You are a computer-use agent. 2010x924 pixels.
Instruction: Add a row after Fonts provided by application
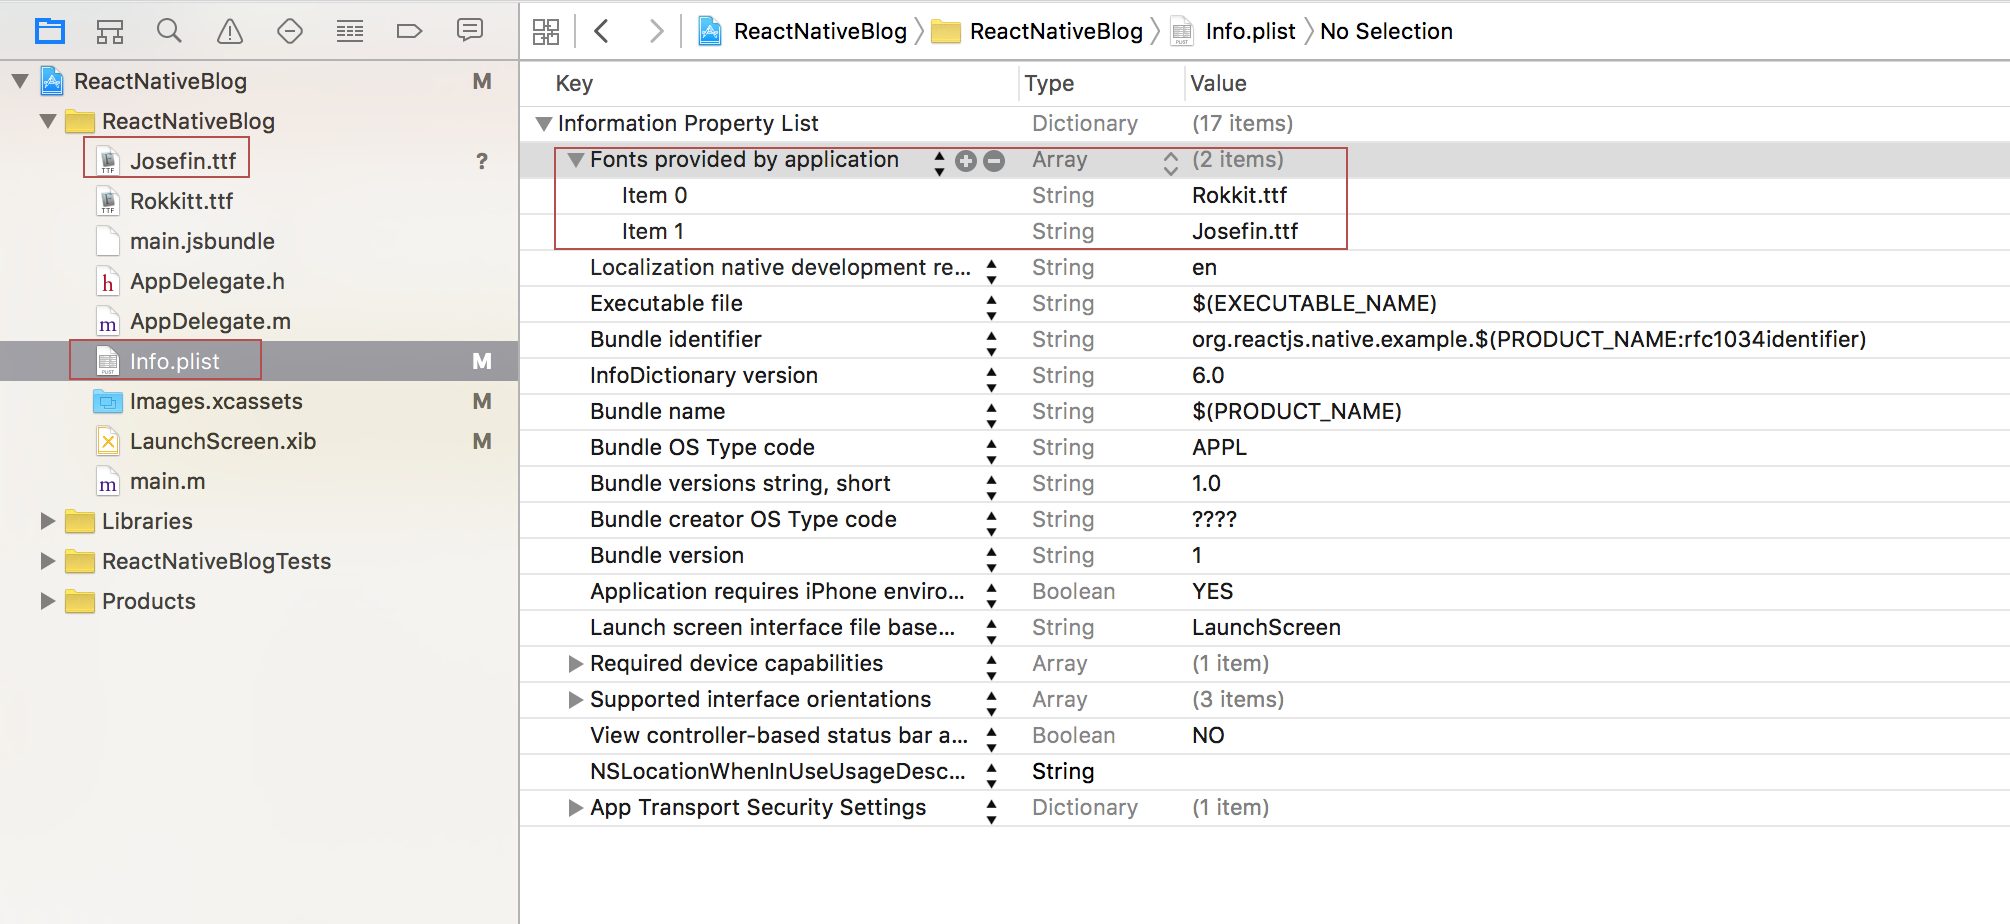coord(966,161)
